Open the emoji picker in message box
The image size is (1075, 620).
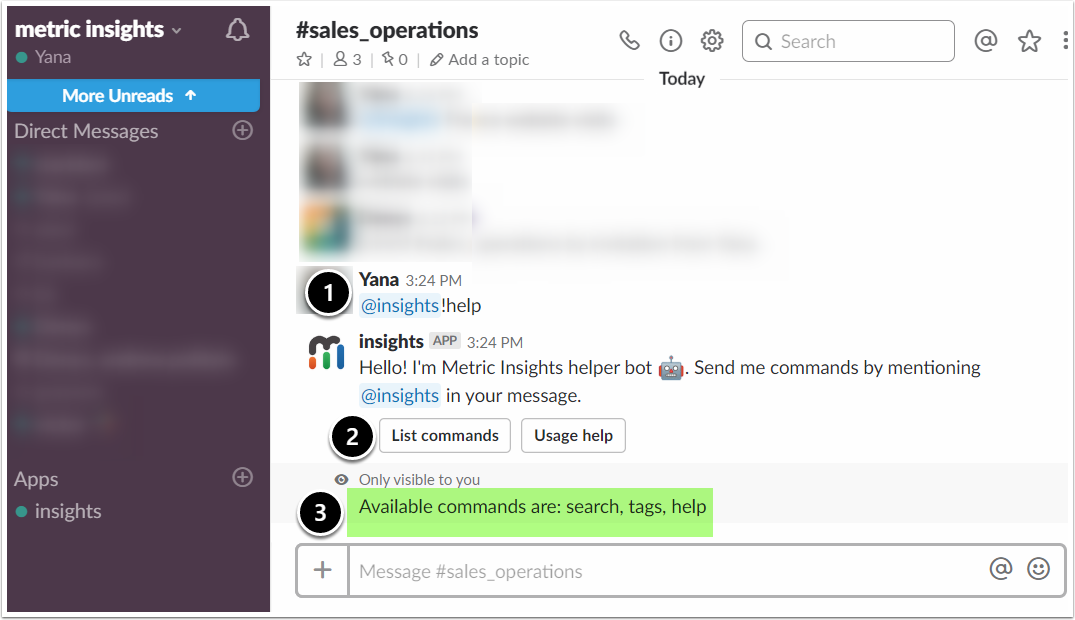(1039, 569)
